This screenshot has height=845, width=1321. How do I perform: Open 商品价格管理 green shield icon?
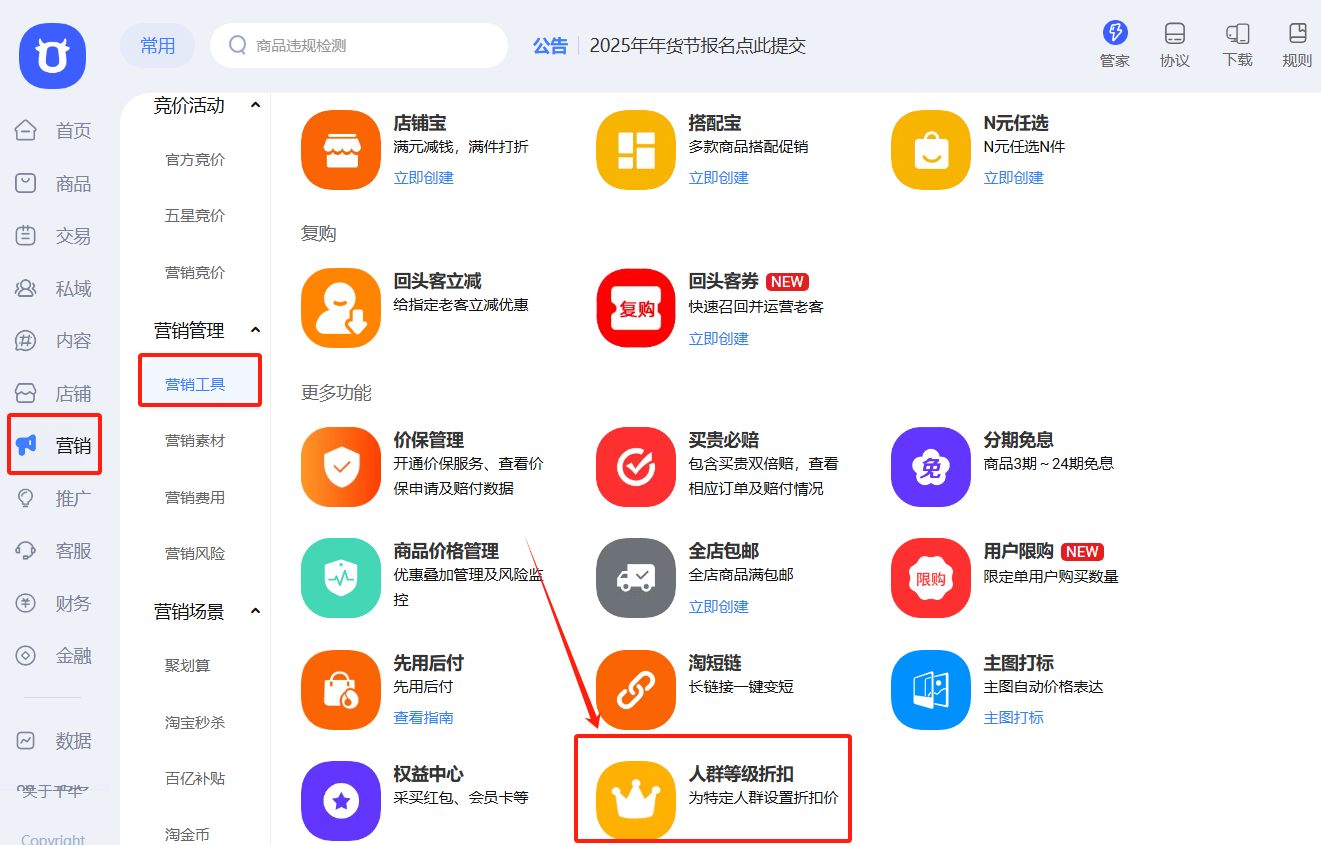341,578
